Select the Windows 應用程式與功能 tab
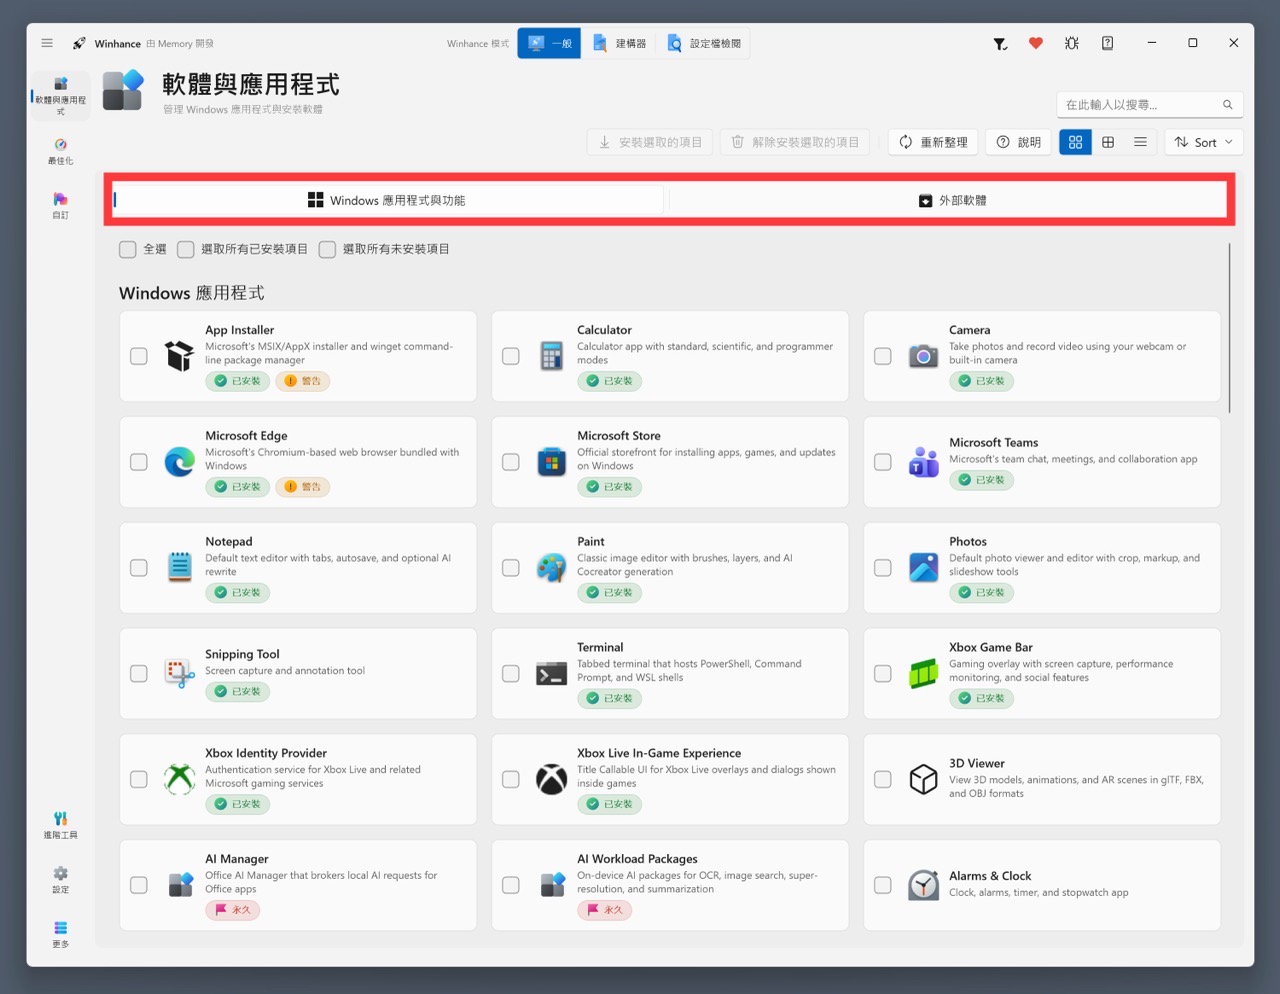The height and width of the screenshot is (994, 1280). tap(388, 200)
